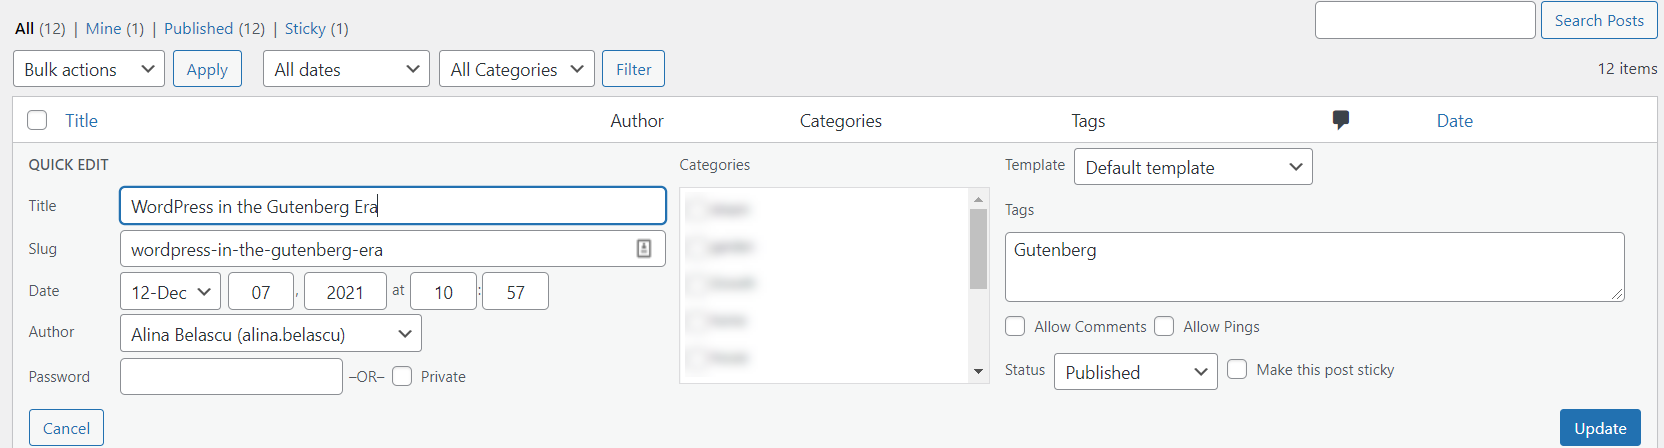Screen dimensions: 1664x448
Task: Click the Slug input field
Action: (393, 249)
